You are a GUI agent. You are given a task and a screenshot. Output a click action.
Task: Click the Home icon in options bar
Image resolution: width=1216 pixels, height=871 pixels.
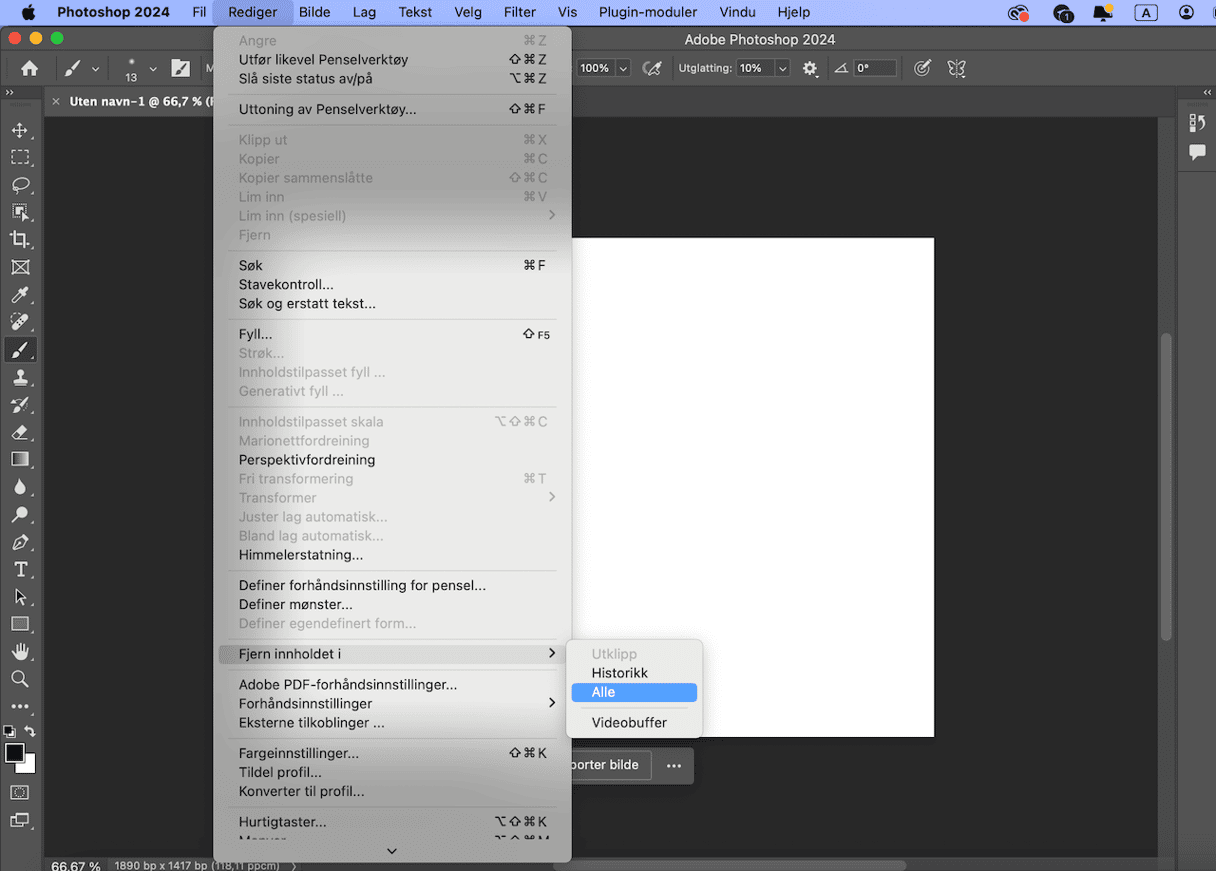click(x=30, y=68)
